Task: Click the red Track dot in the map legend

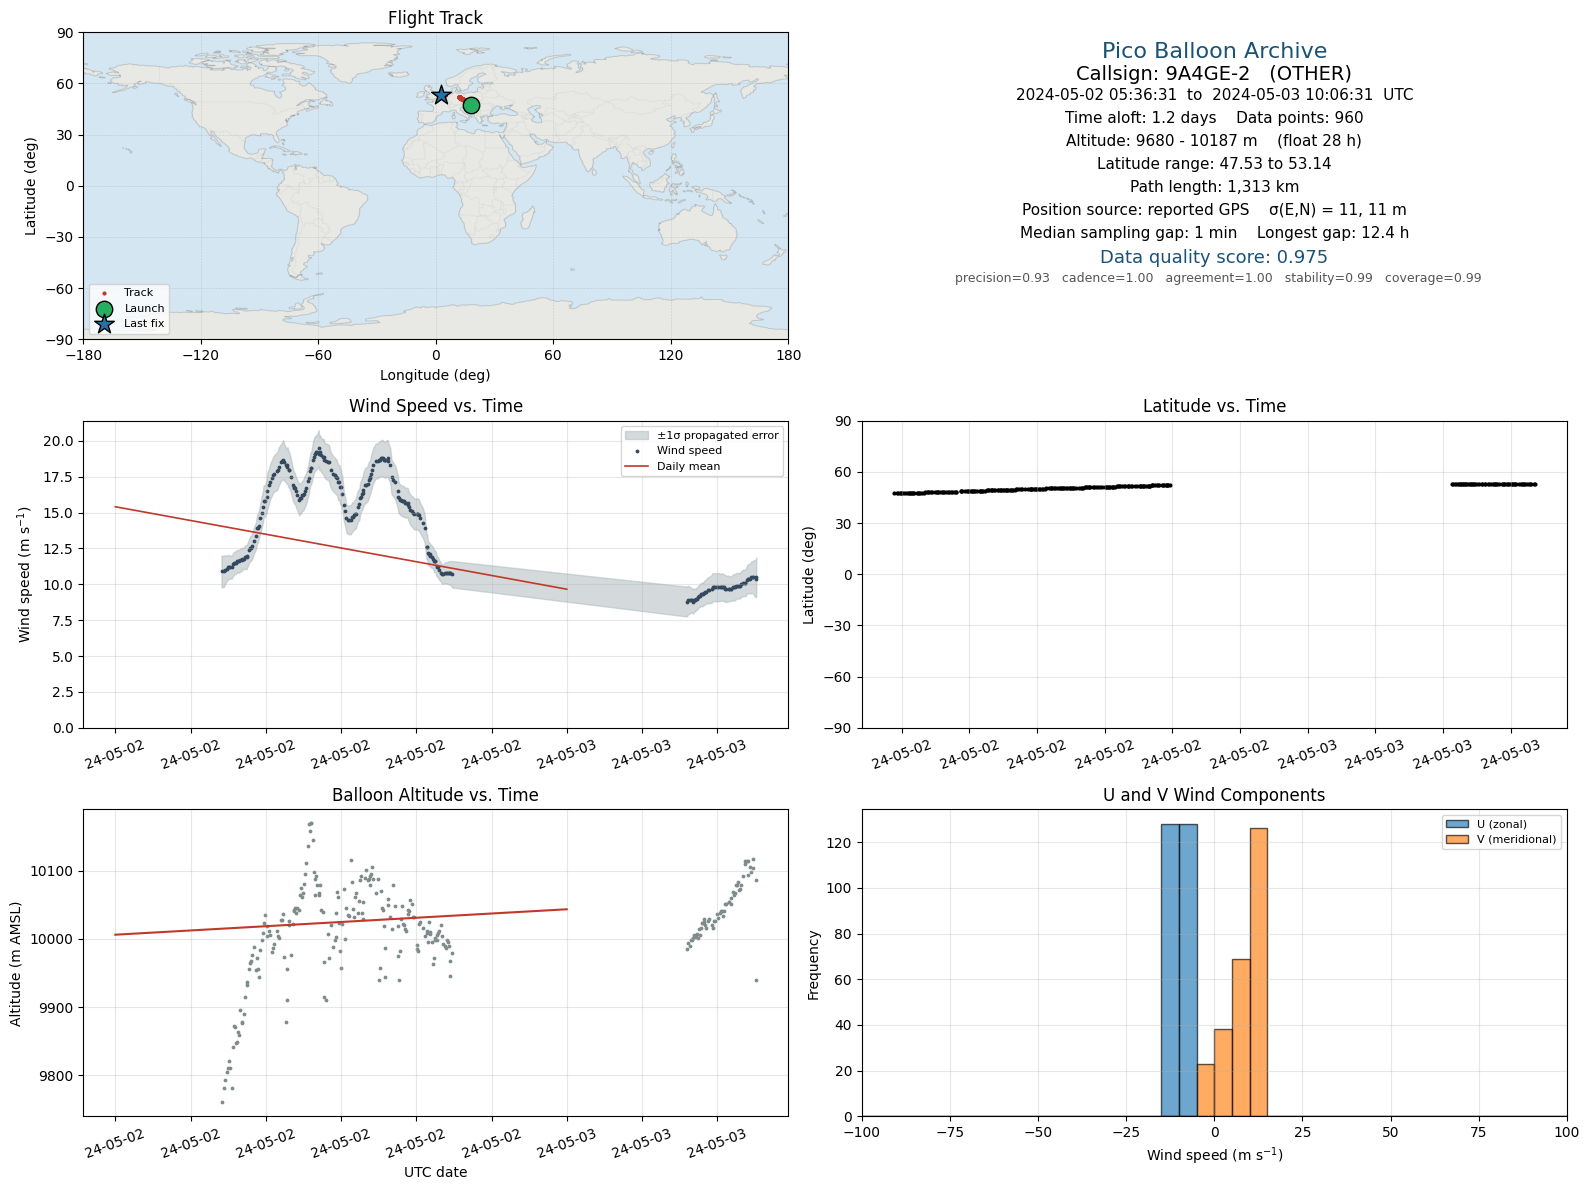Action: click(x=104, y=293)
